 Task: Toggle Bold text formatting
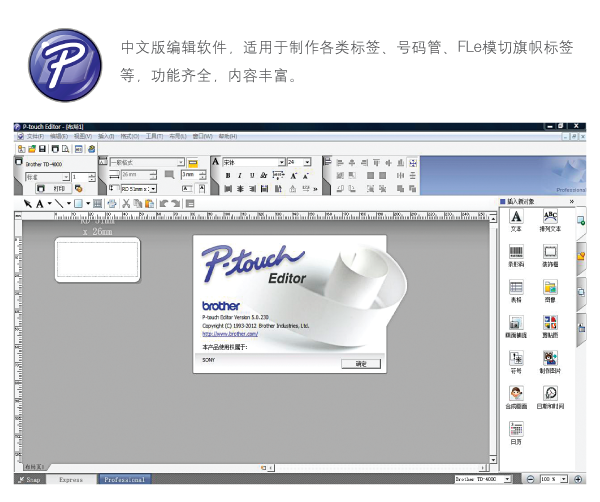click(228, 176)
